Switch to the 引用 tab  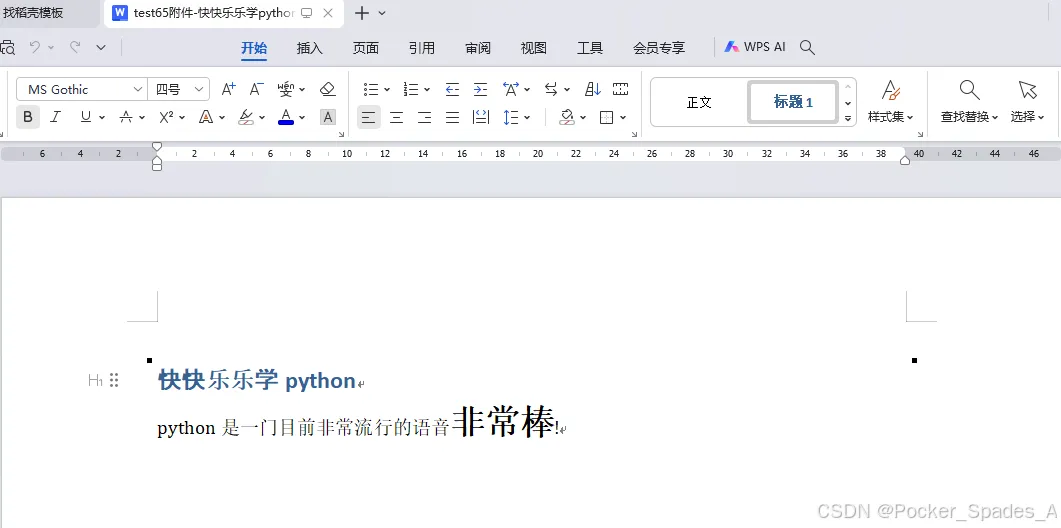(x=422, y=48)
